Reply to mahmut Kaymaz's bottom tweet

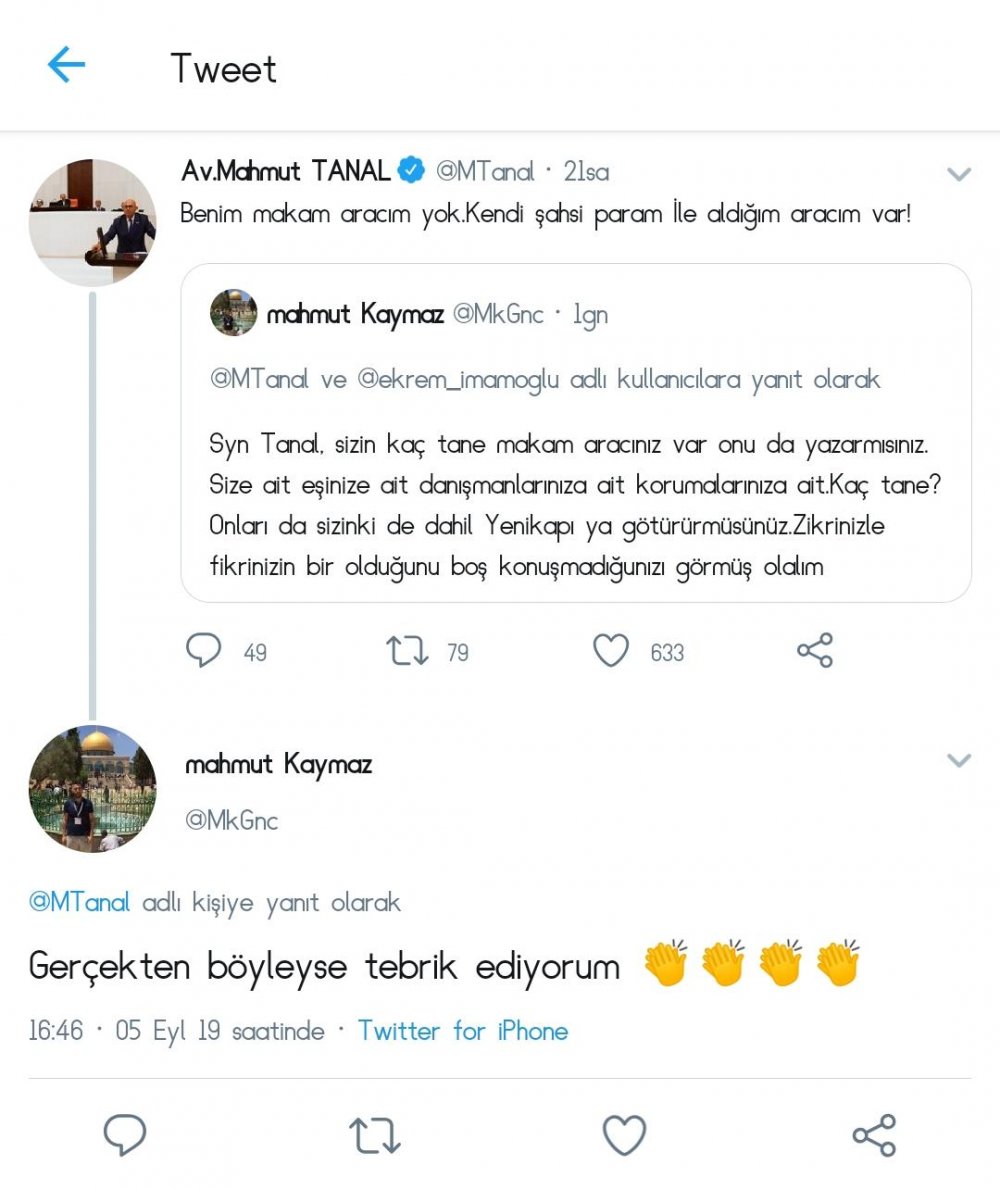pos(125,1135)
